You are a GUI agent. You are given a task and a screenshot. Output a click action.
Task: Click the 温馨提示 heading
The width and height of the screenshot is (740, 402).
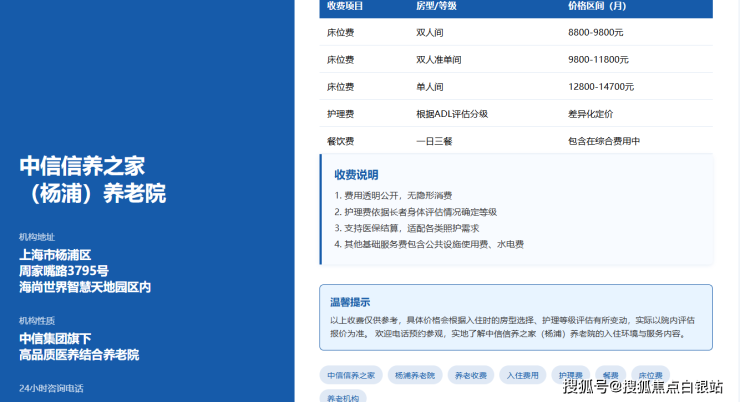tap(350, 302)
